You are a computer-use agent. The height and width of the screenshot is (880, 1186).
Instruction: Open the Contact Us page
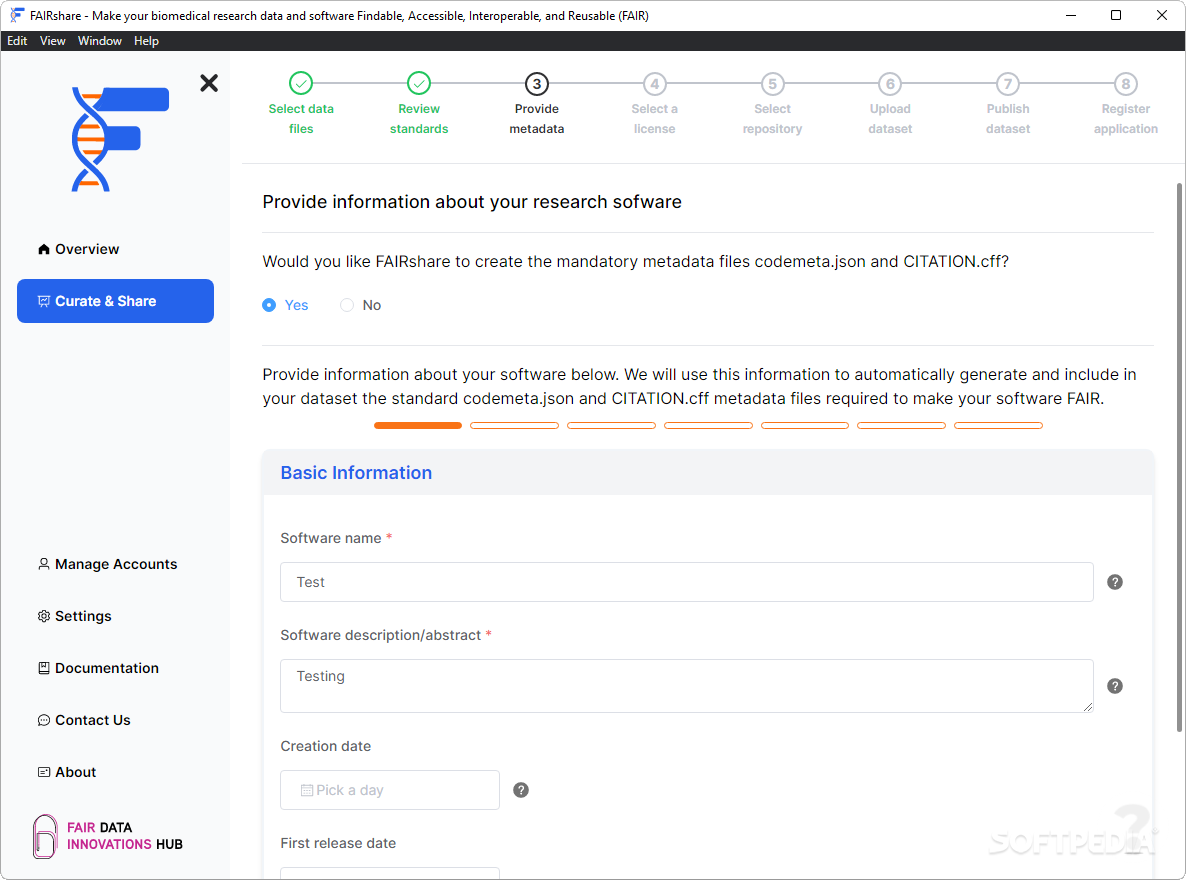point(116,720)
